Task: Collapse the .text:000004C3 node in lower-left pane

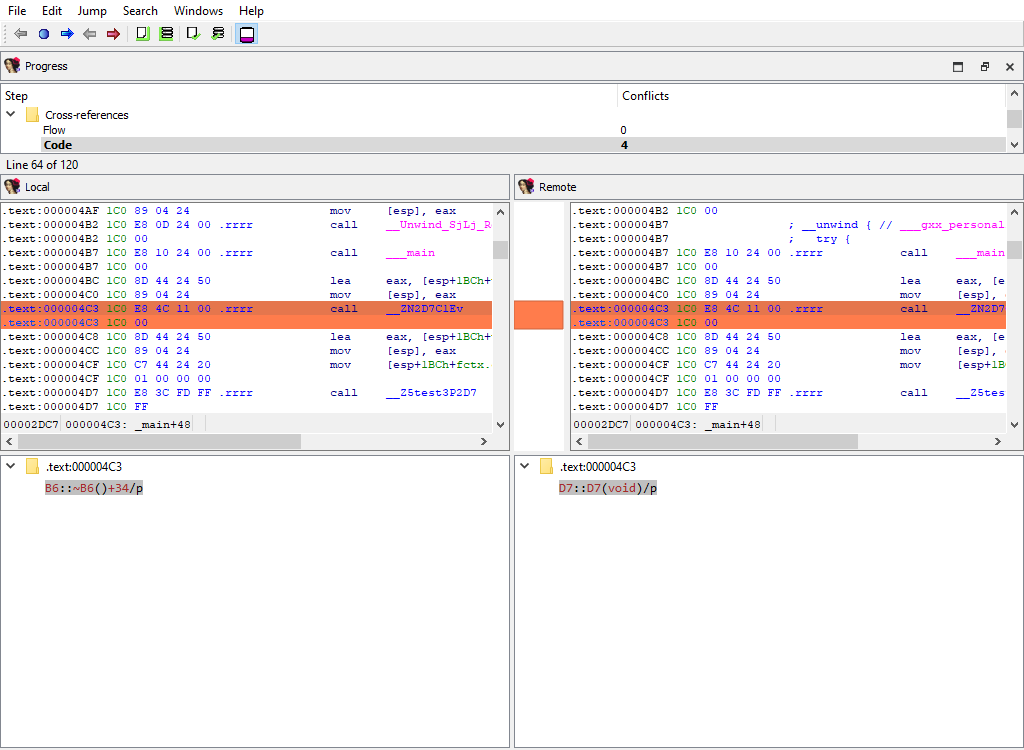Action: click(12, 467)
